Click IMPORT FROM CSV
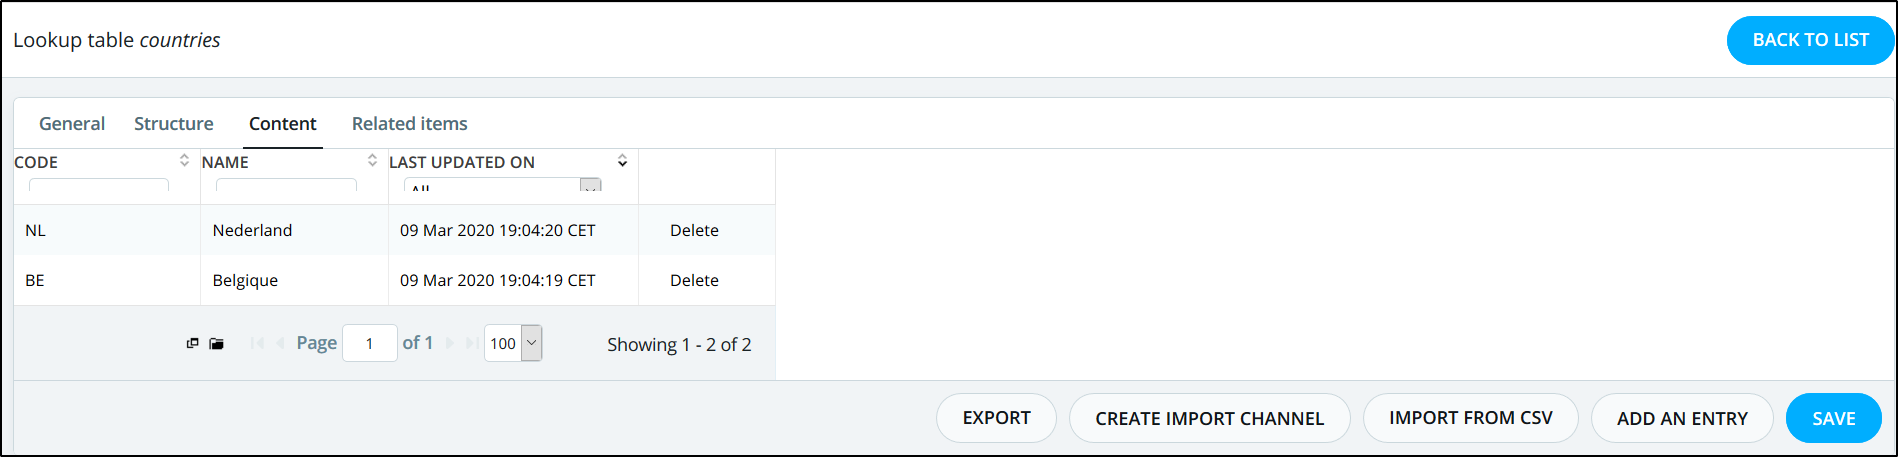This screenshot has width=1898, height=457. [x=1470, y=418]
